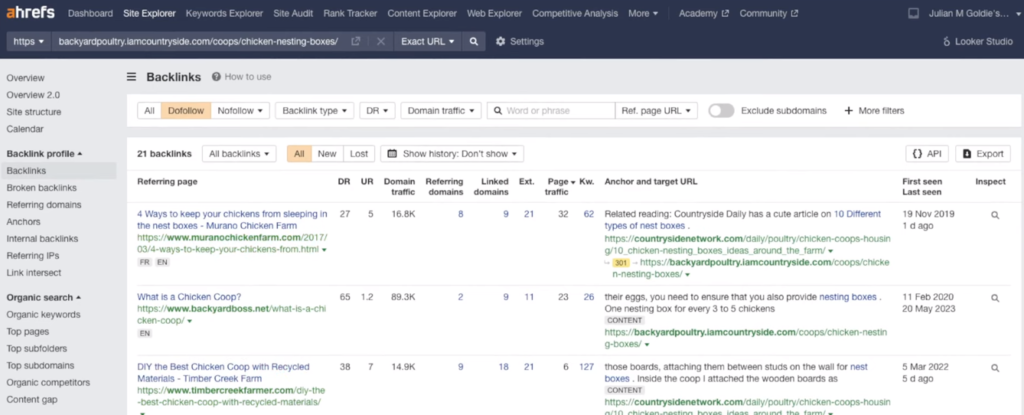Click nesting boxes anchor link

pyautogui.click(x=848, y=297)
